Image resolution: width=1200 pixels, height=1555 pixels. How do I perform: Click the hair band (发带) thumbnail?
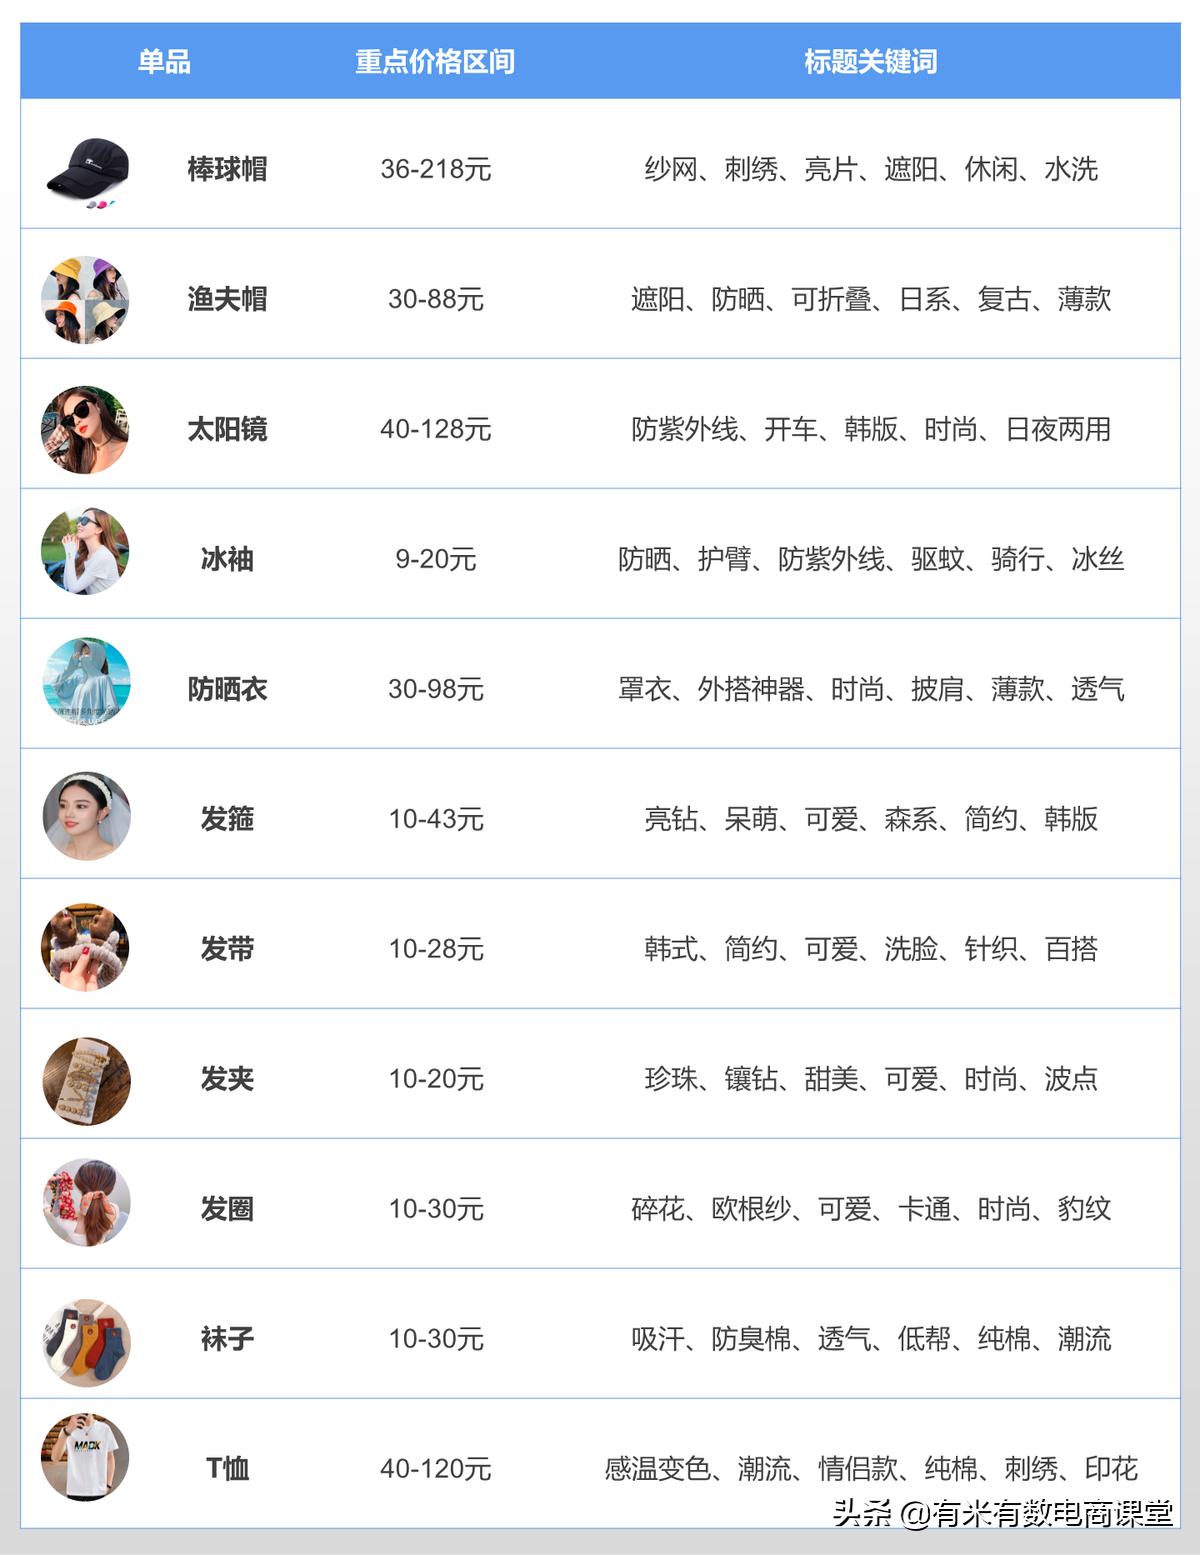(x=85, y=947)
